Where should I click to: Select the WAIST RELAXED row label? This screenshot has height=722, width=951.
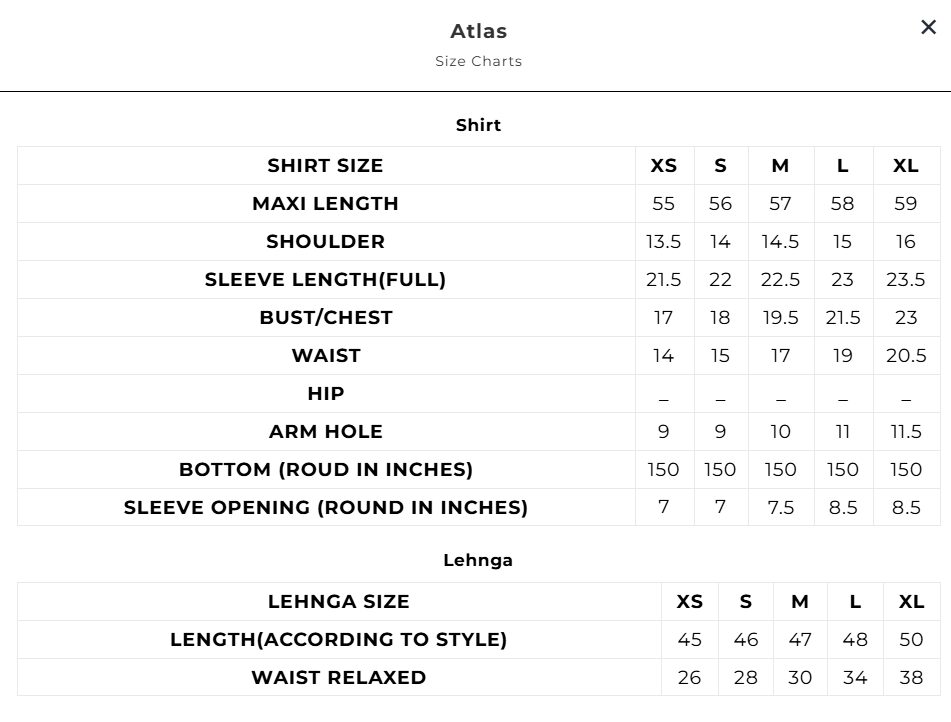coord(338,678)
